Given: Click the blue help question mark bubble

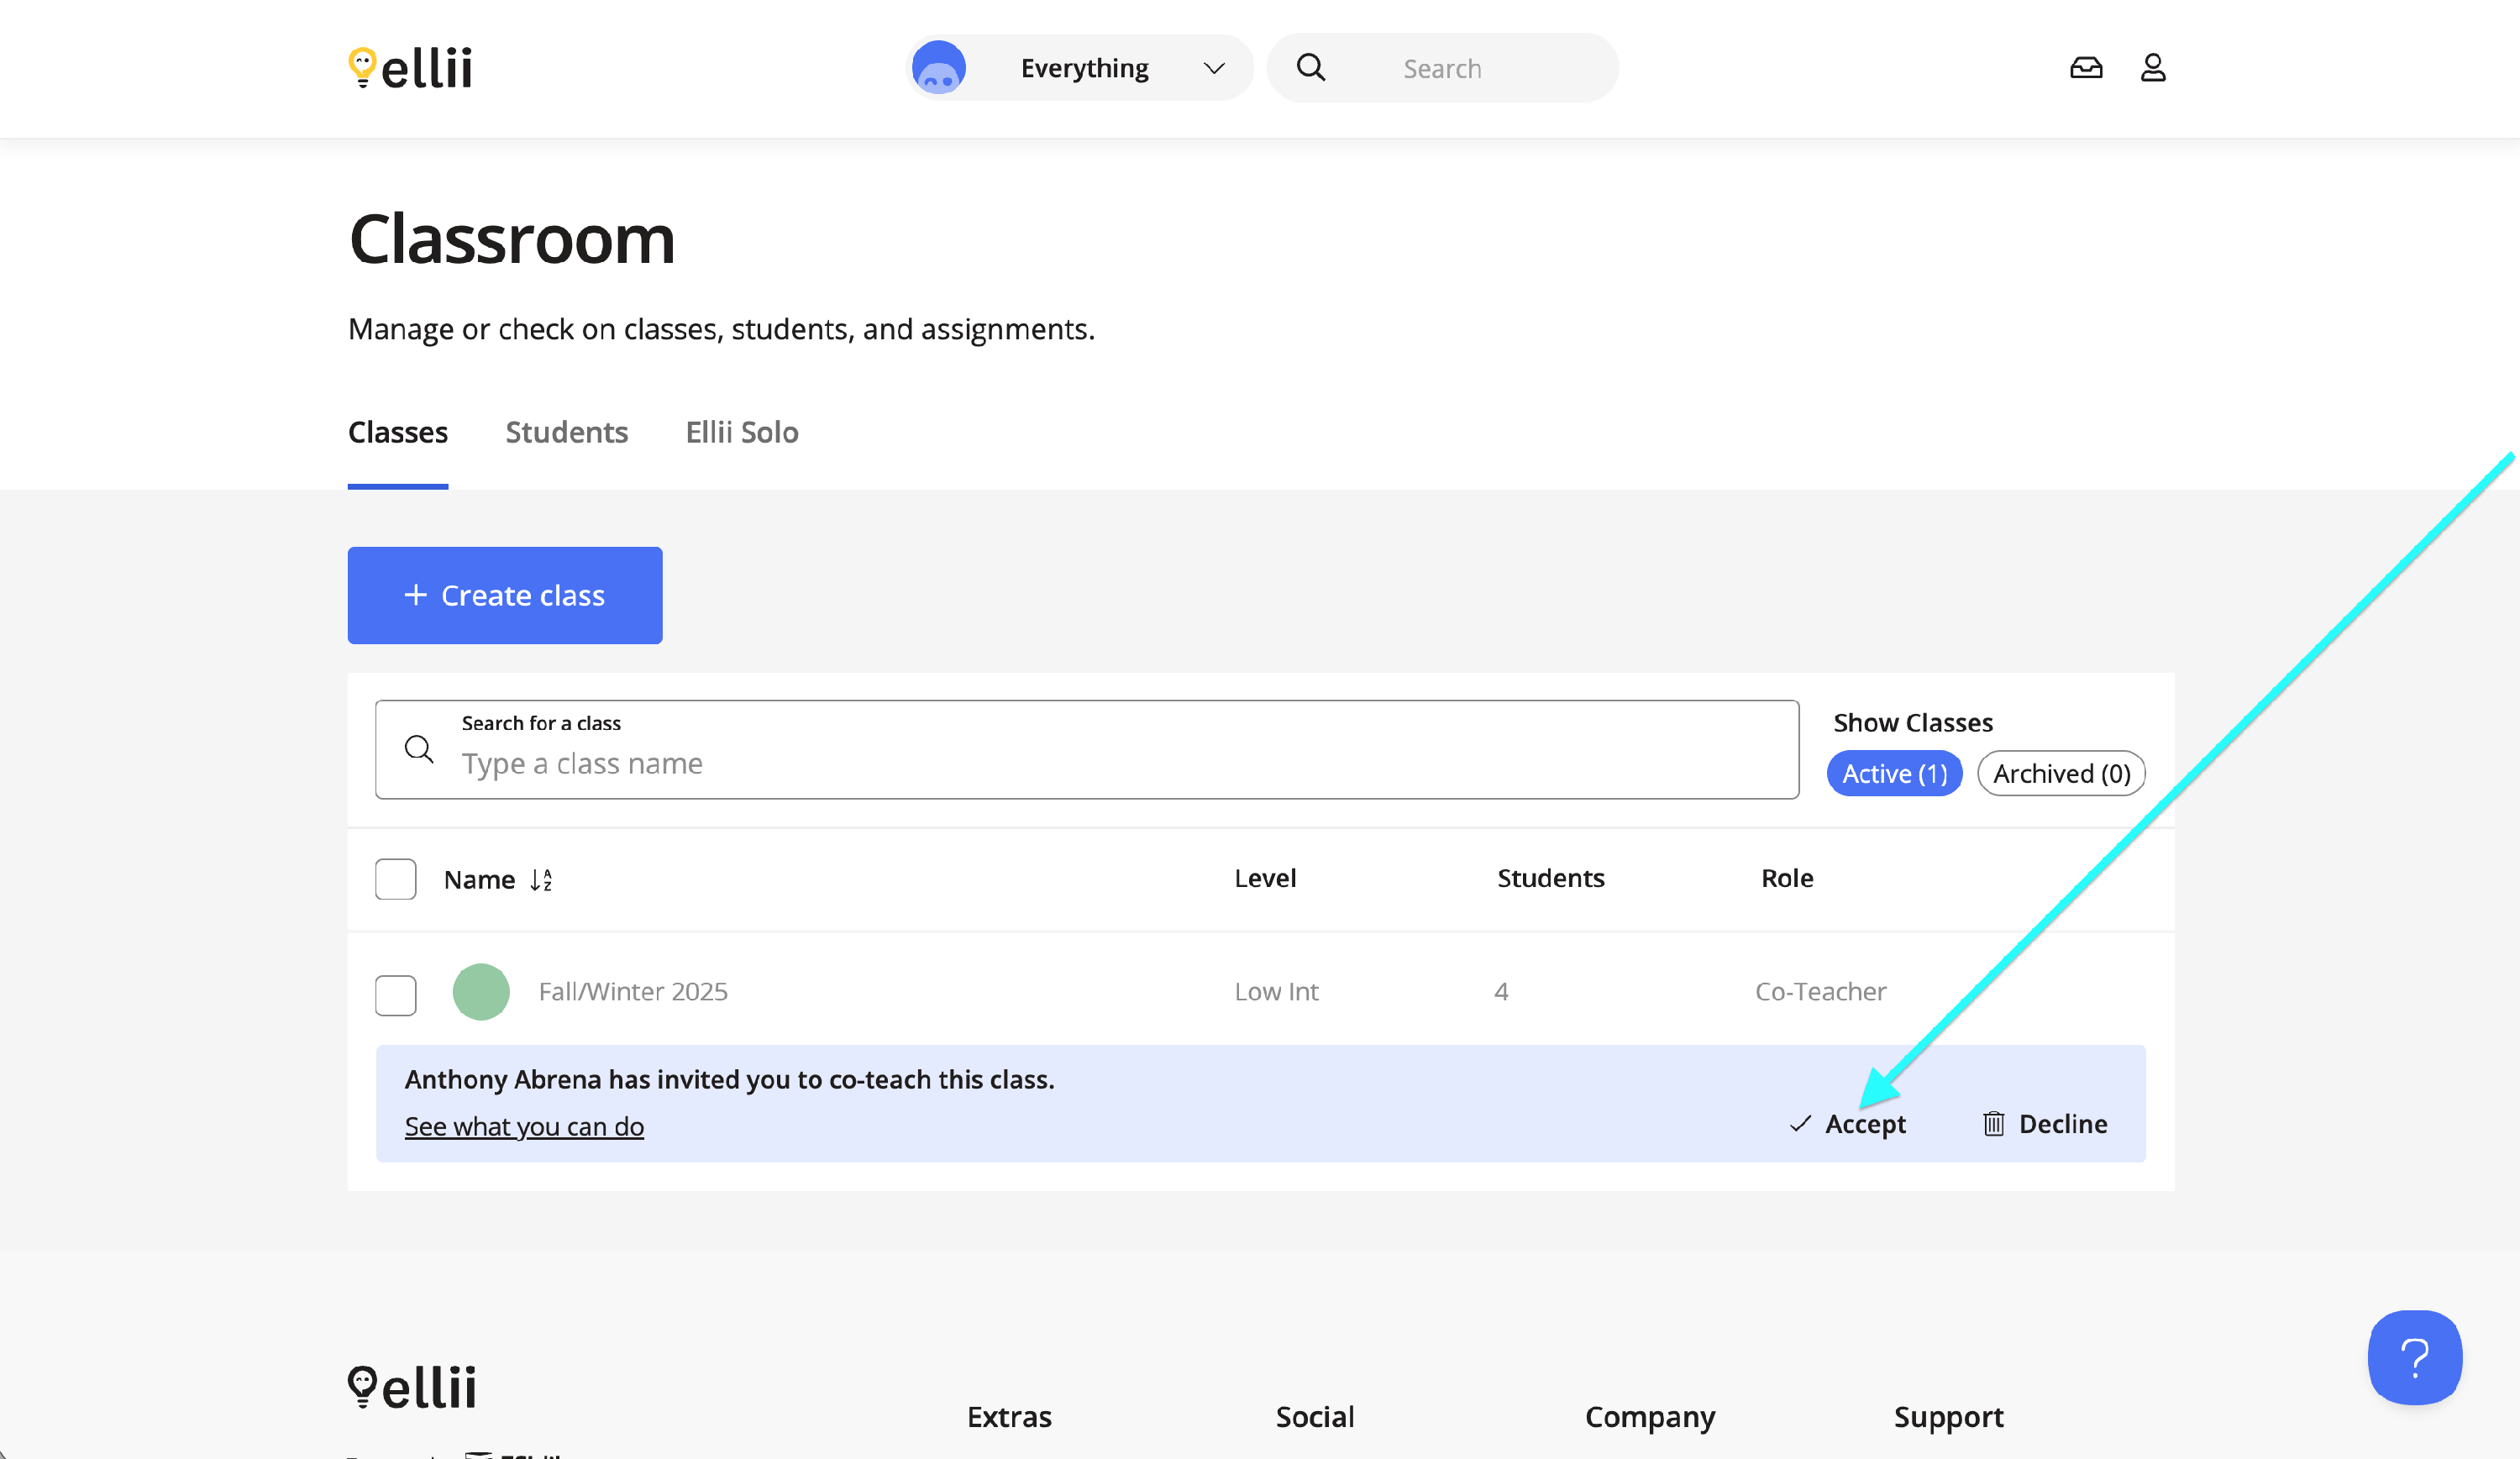Looking at the screenshot, I should click(x=2414, y=1357).
